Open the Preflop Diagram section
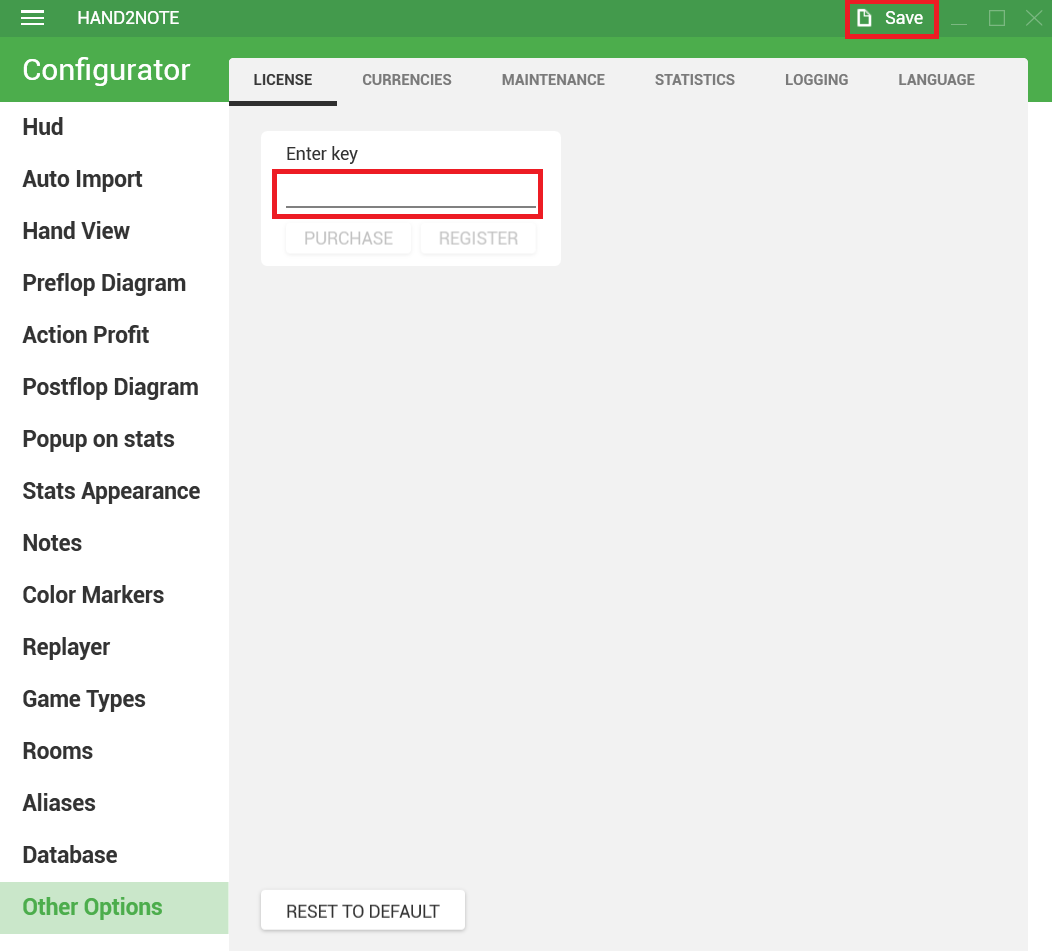The height and width of the screenshot is (951, 1052). pyautogui.click(x=104, y=283)
